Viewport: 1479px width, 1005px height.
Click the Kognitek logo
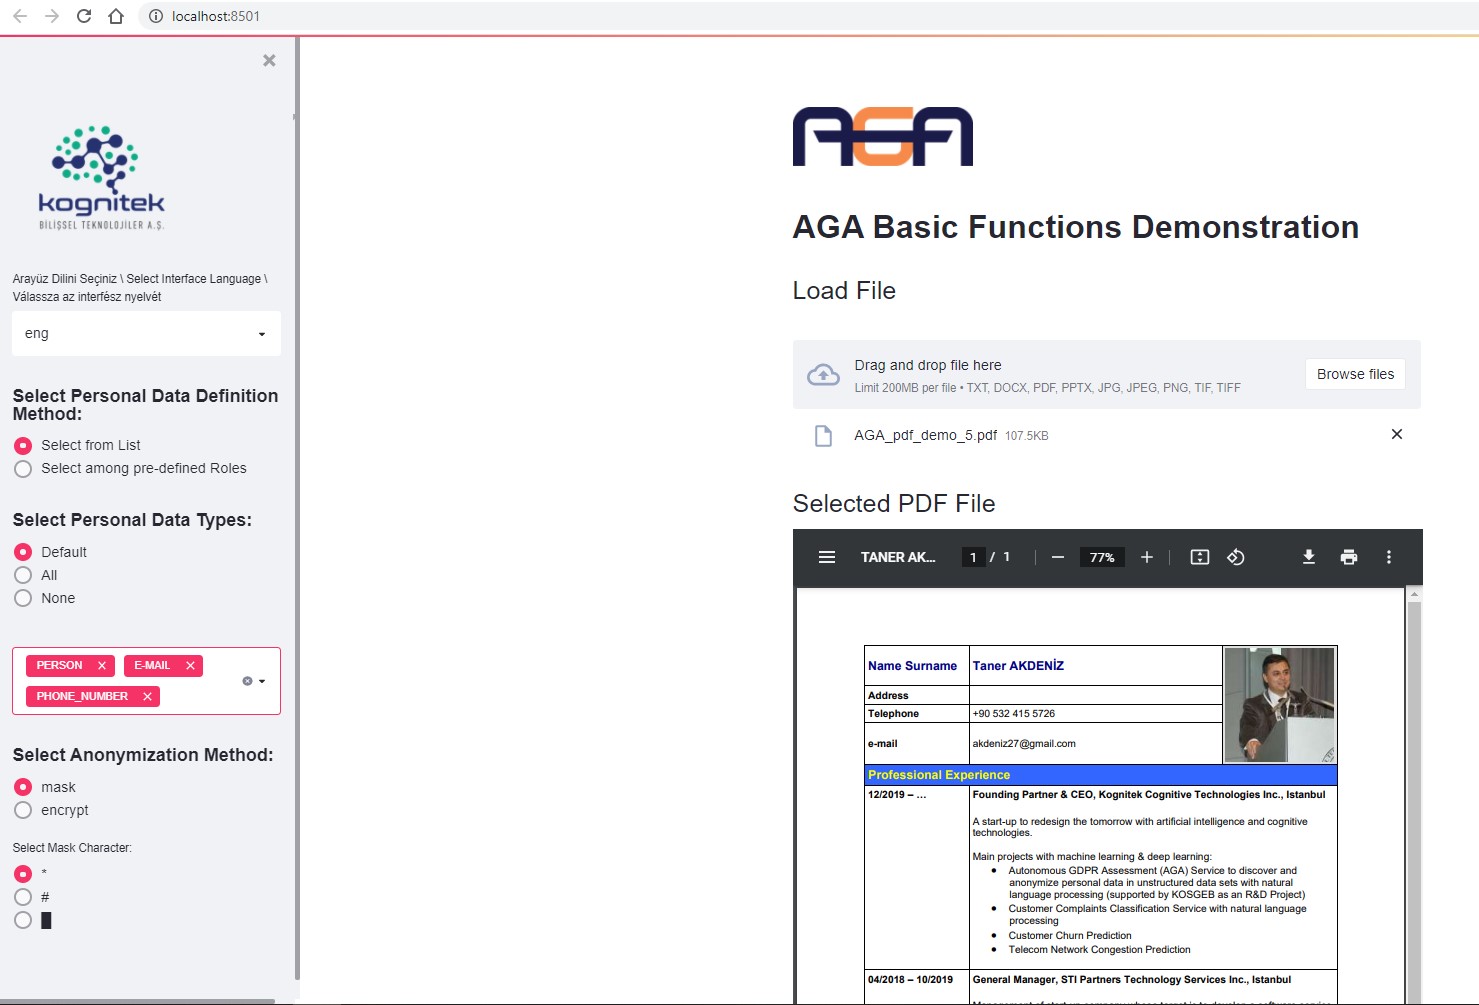coord(101,178)
